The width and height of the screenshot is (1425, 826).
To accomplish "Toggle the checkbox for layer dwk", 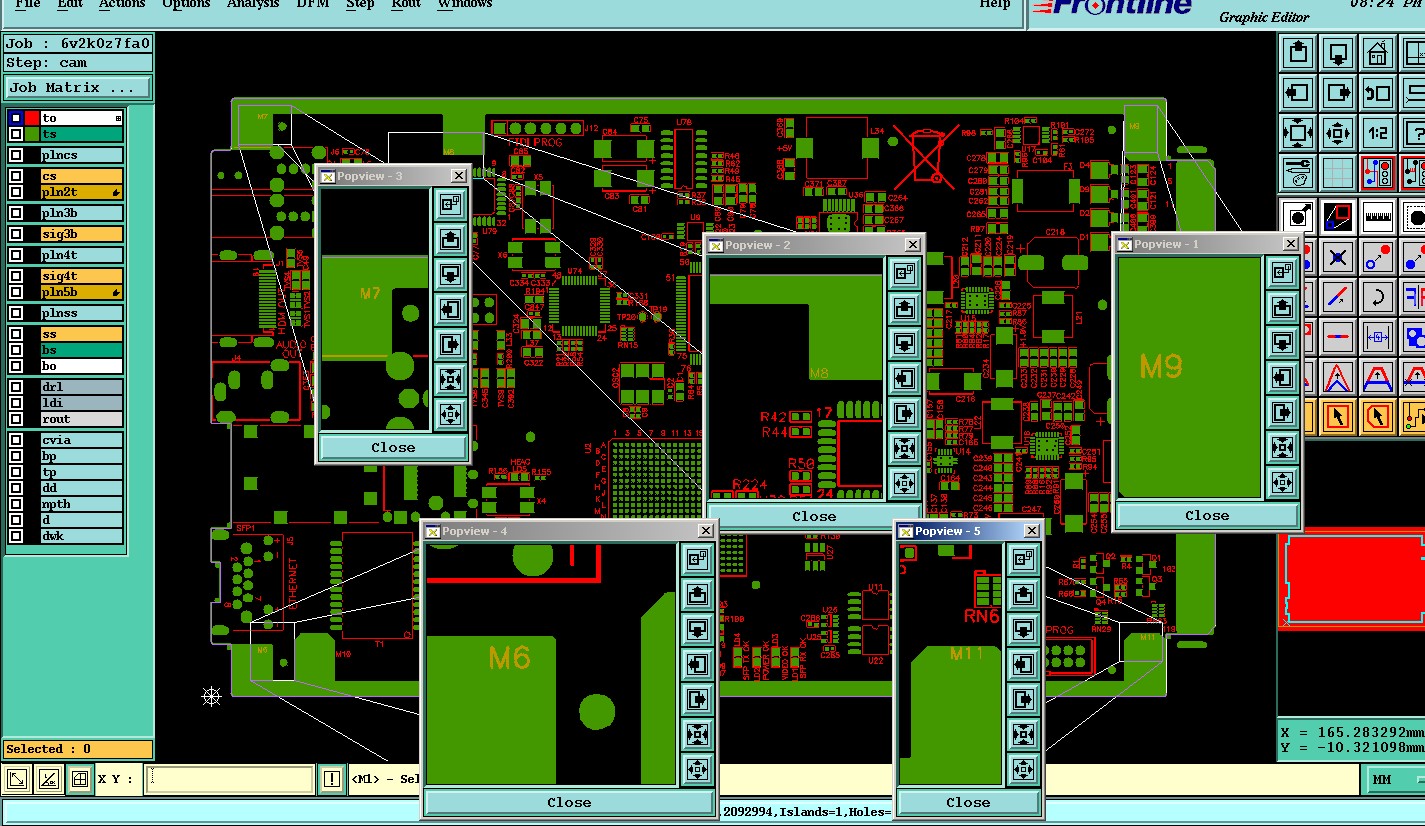I will point(16,536).
